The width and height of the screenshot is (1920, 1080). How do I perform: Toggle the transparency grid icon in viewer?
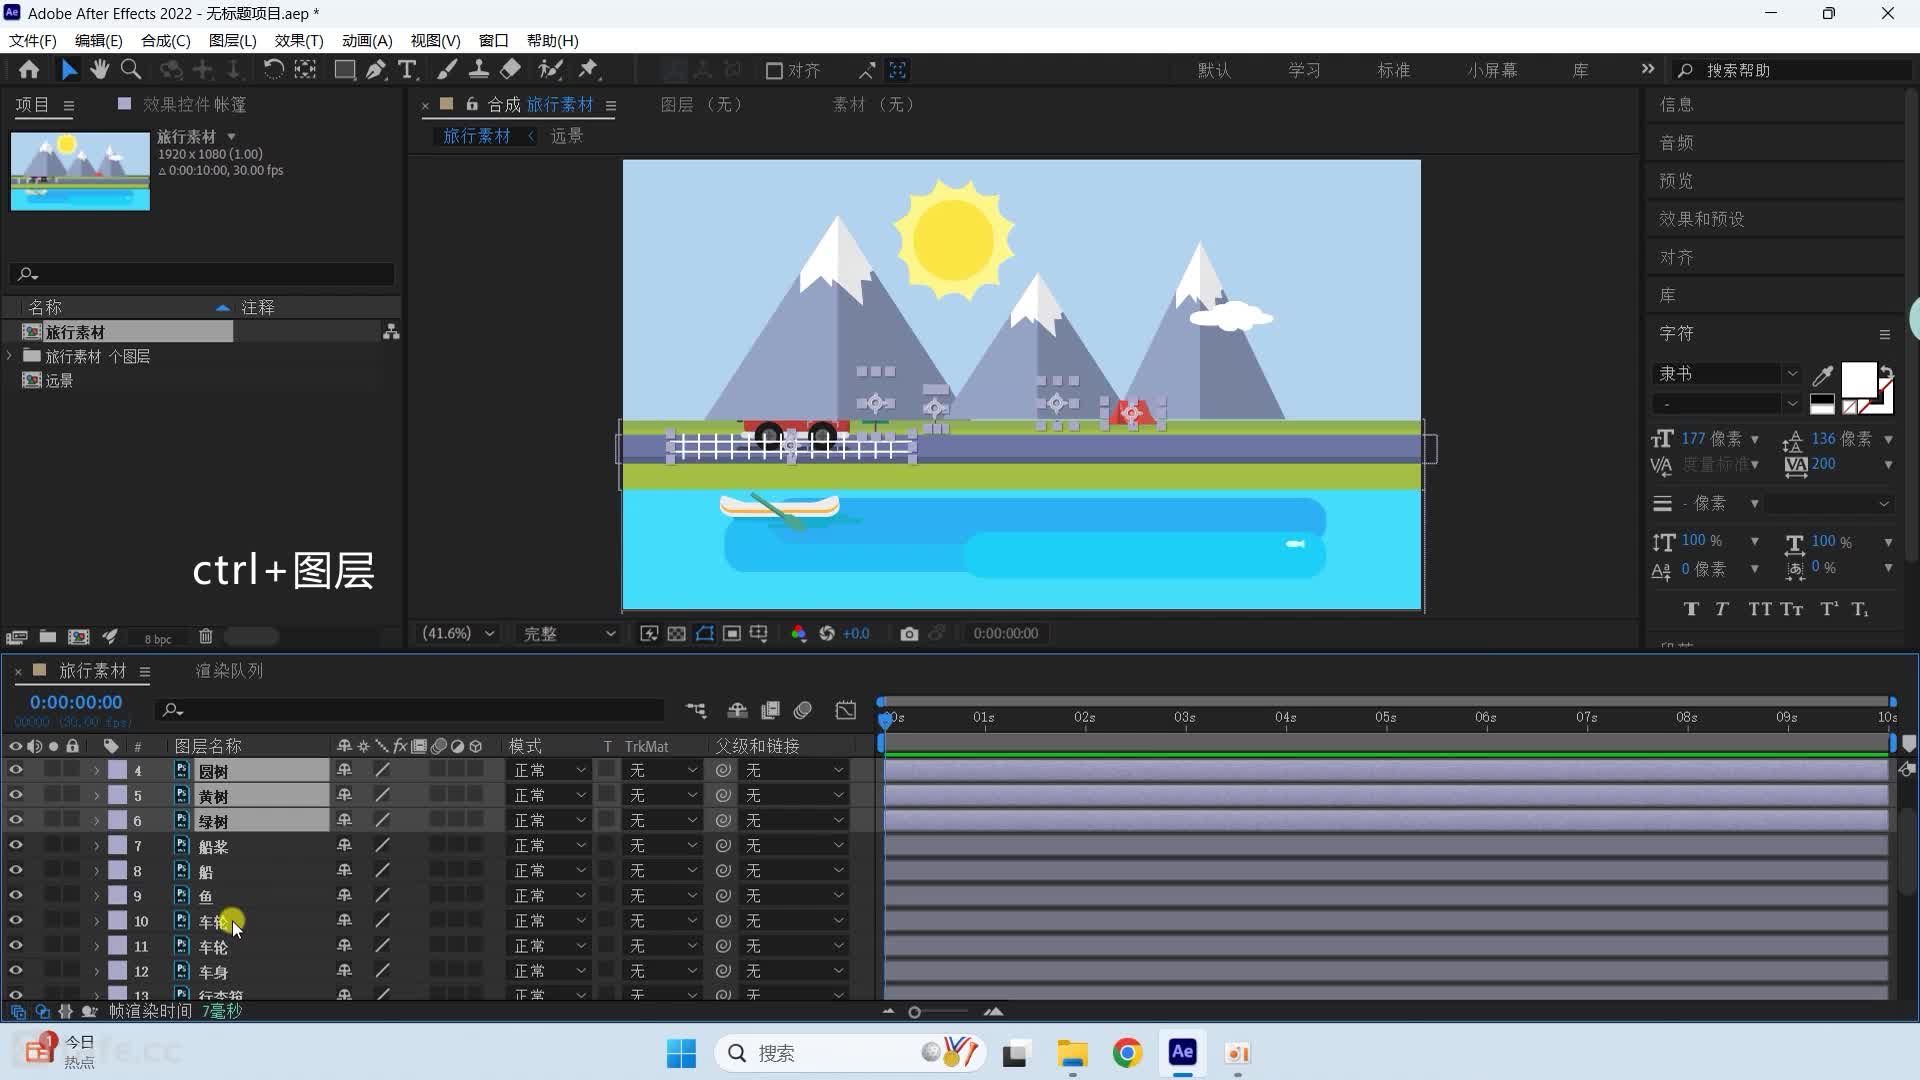(x=677, y=634)
